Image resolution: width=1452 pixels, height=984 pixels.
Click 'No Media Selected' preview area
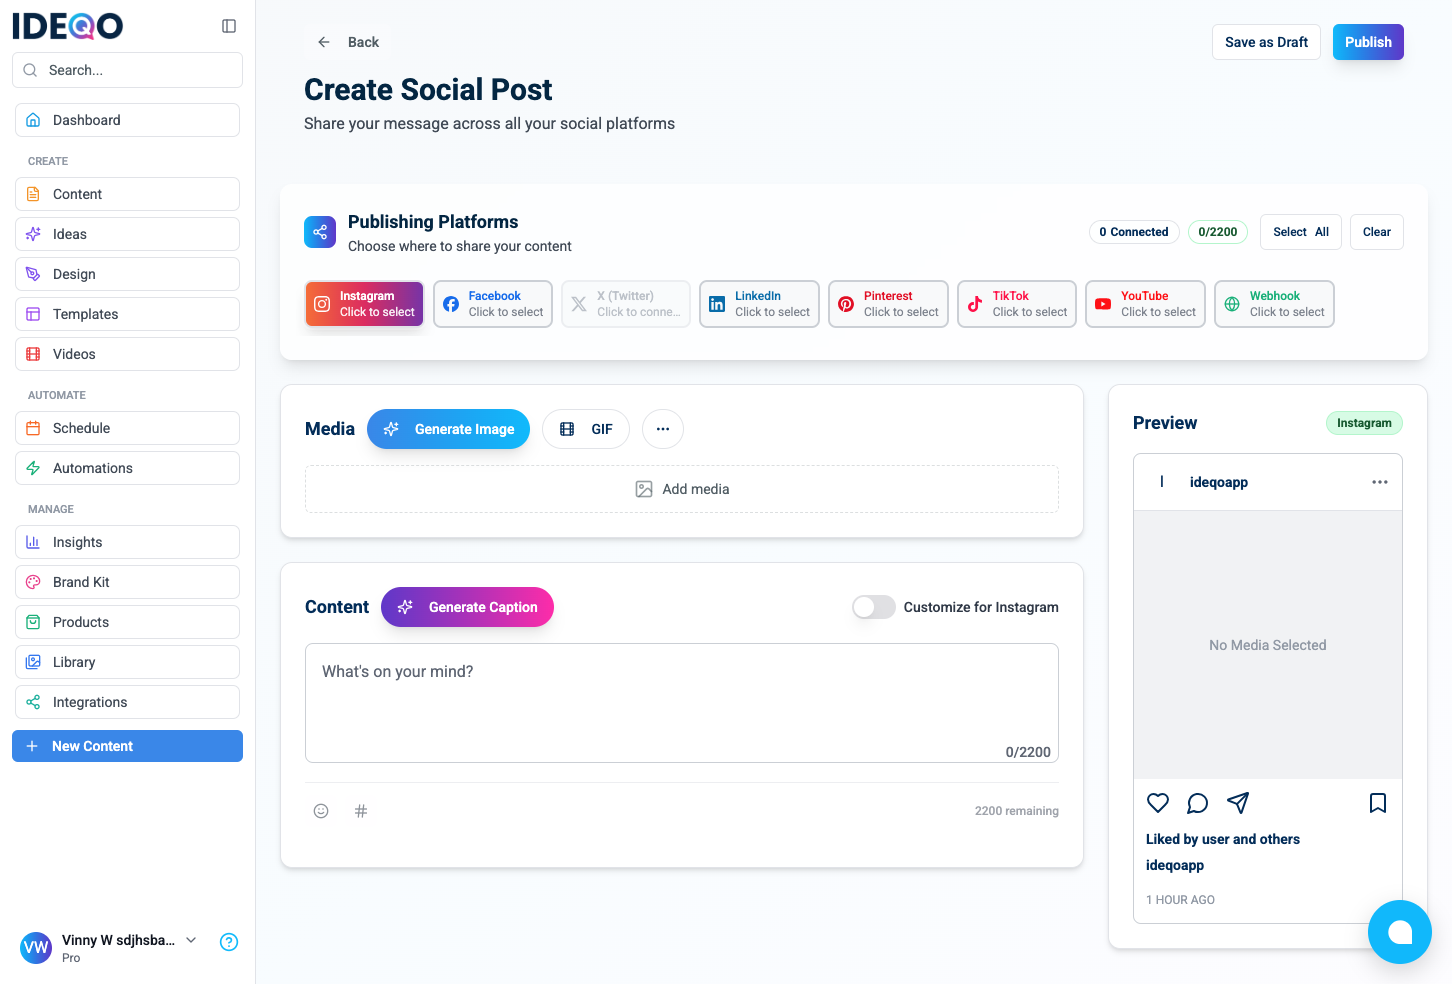(x=1268, y=645)
